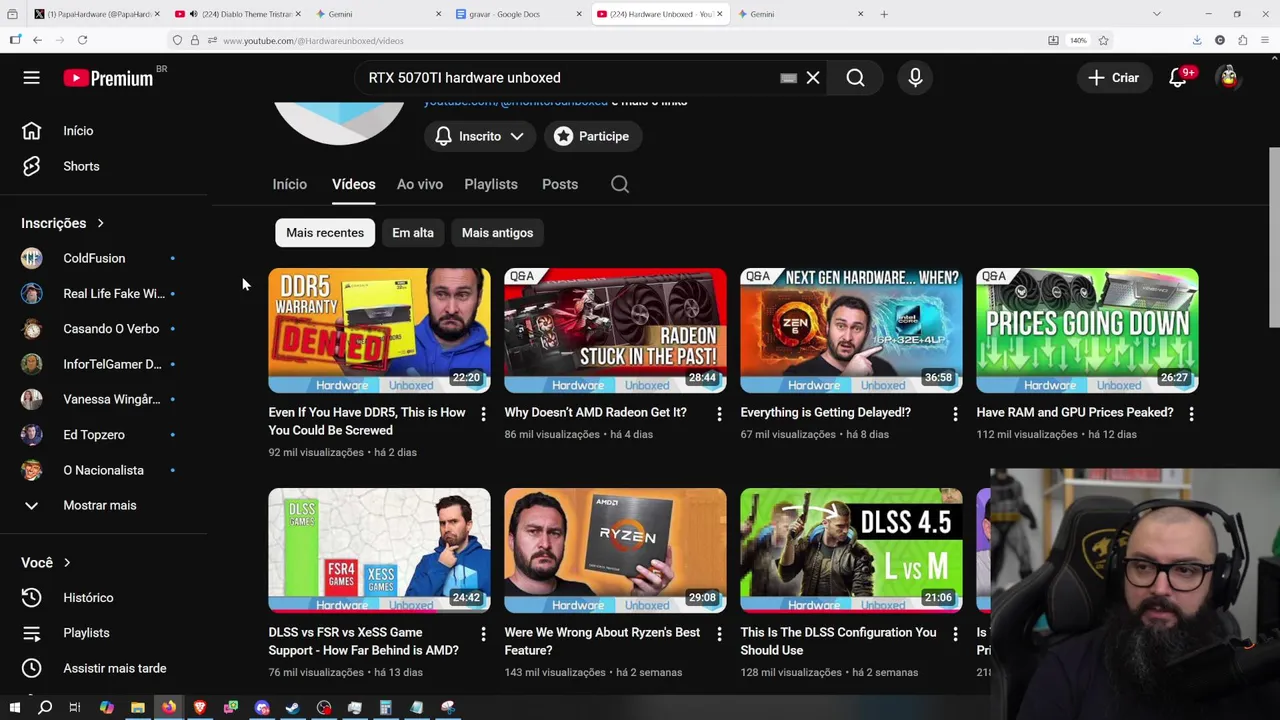Open Windows Start menu

click(14, 708)
